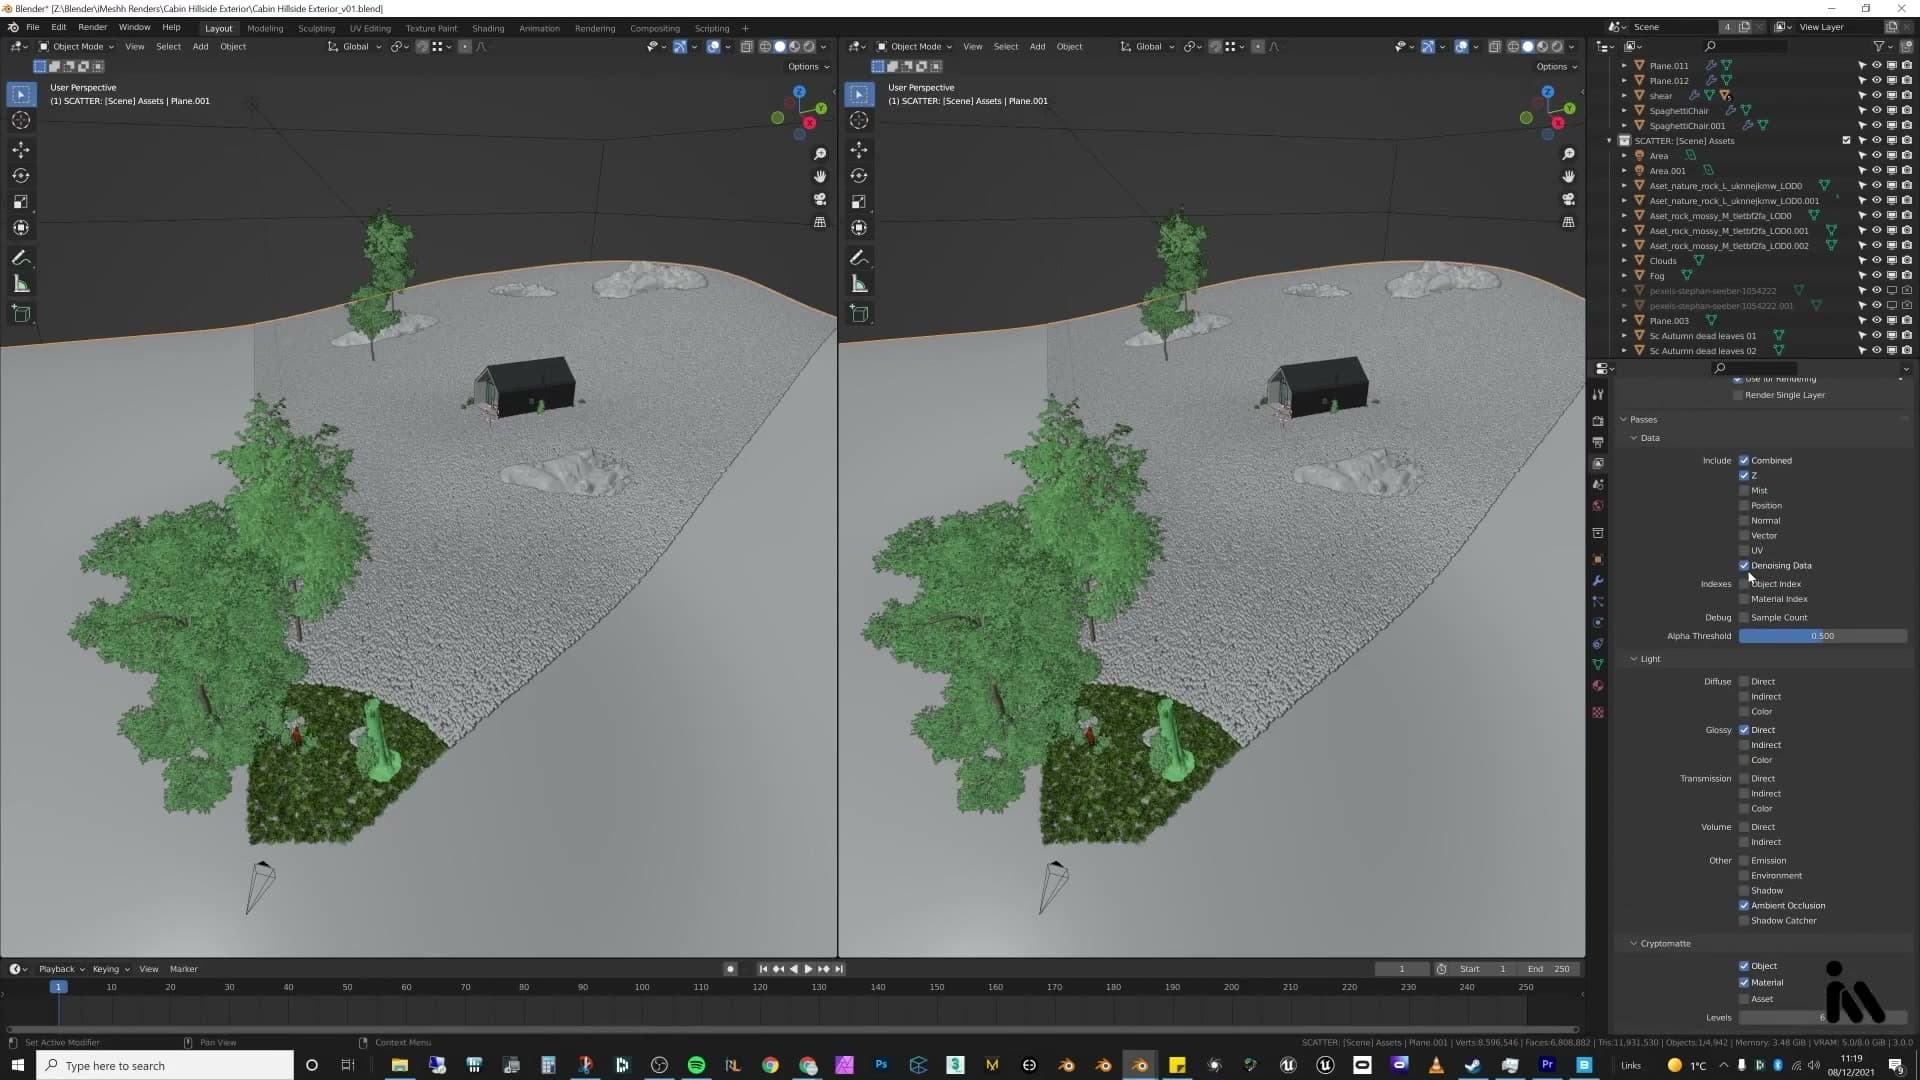Select the Transform tool in left viewport toolbar

click(x=21, y=228)
